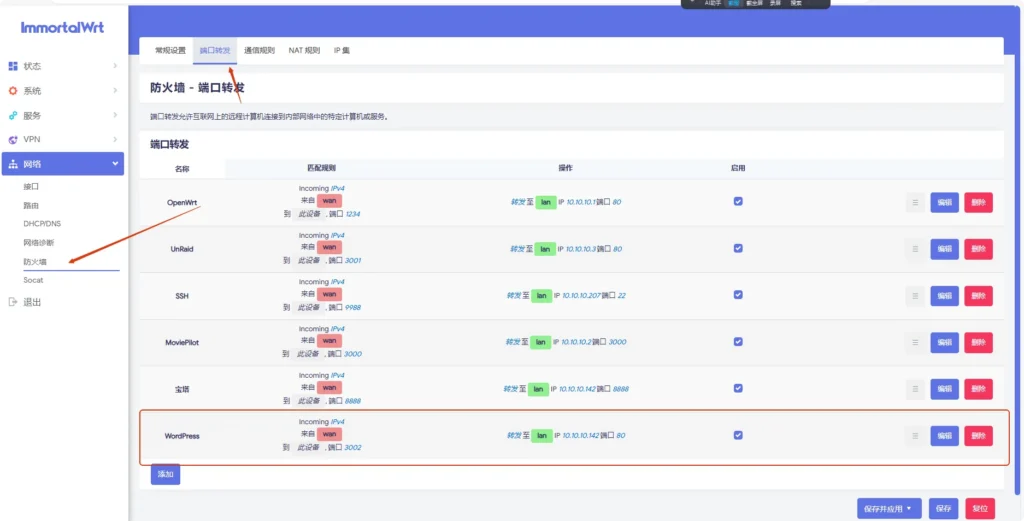Click the drag handle icon for MoviePilot rule
1024x521 pixels.
pos(915,342)
